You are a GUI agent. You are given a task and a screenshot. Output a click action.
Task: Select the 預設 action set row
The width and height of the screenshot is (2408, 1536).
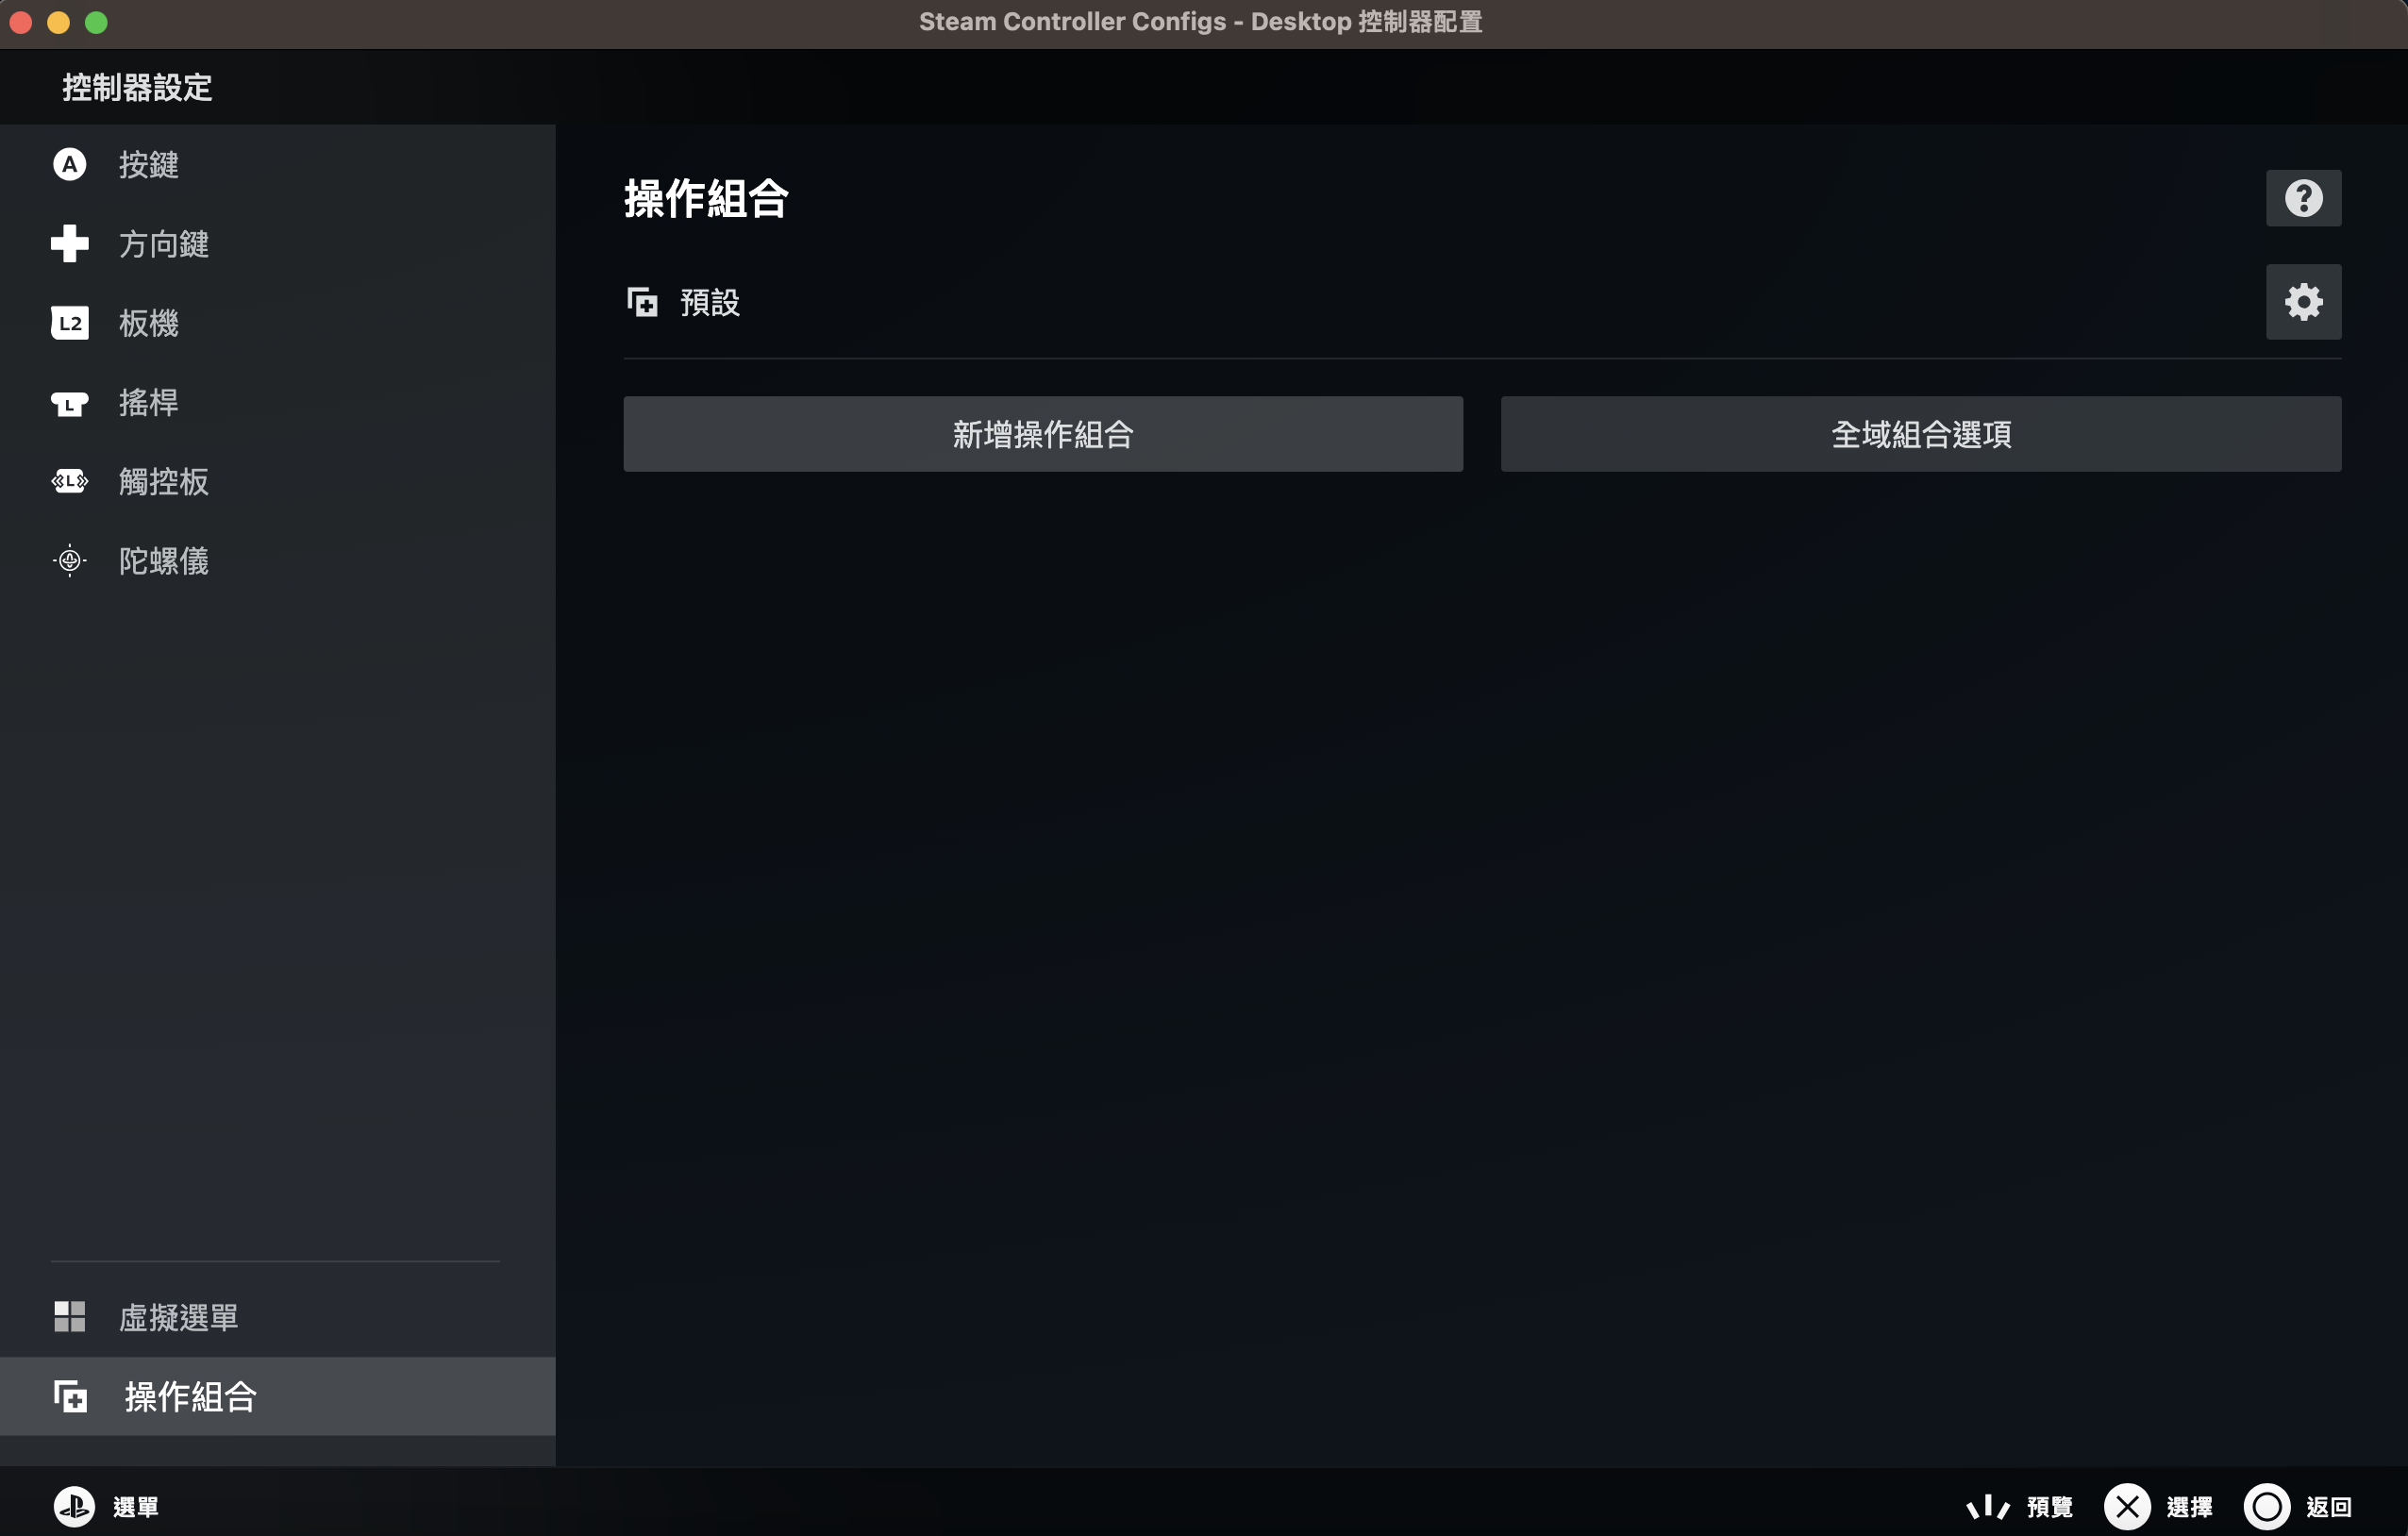point(709,302)
